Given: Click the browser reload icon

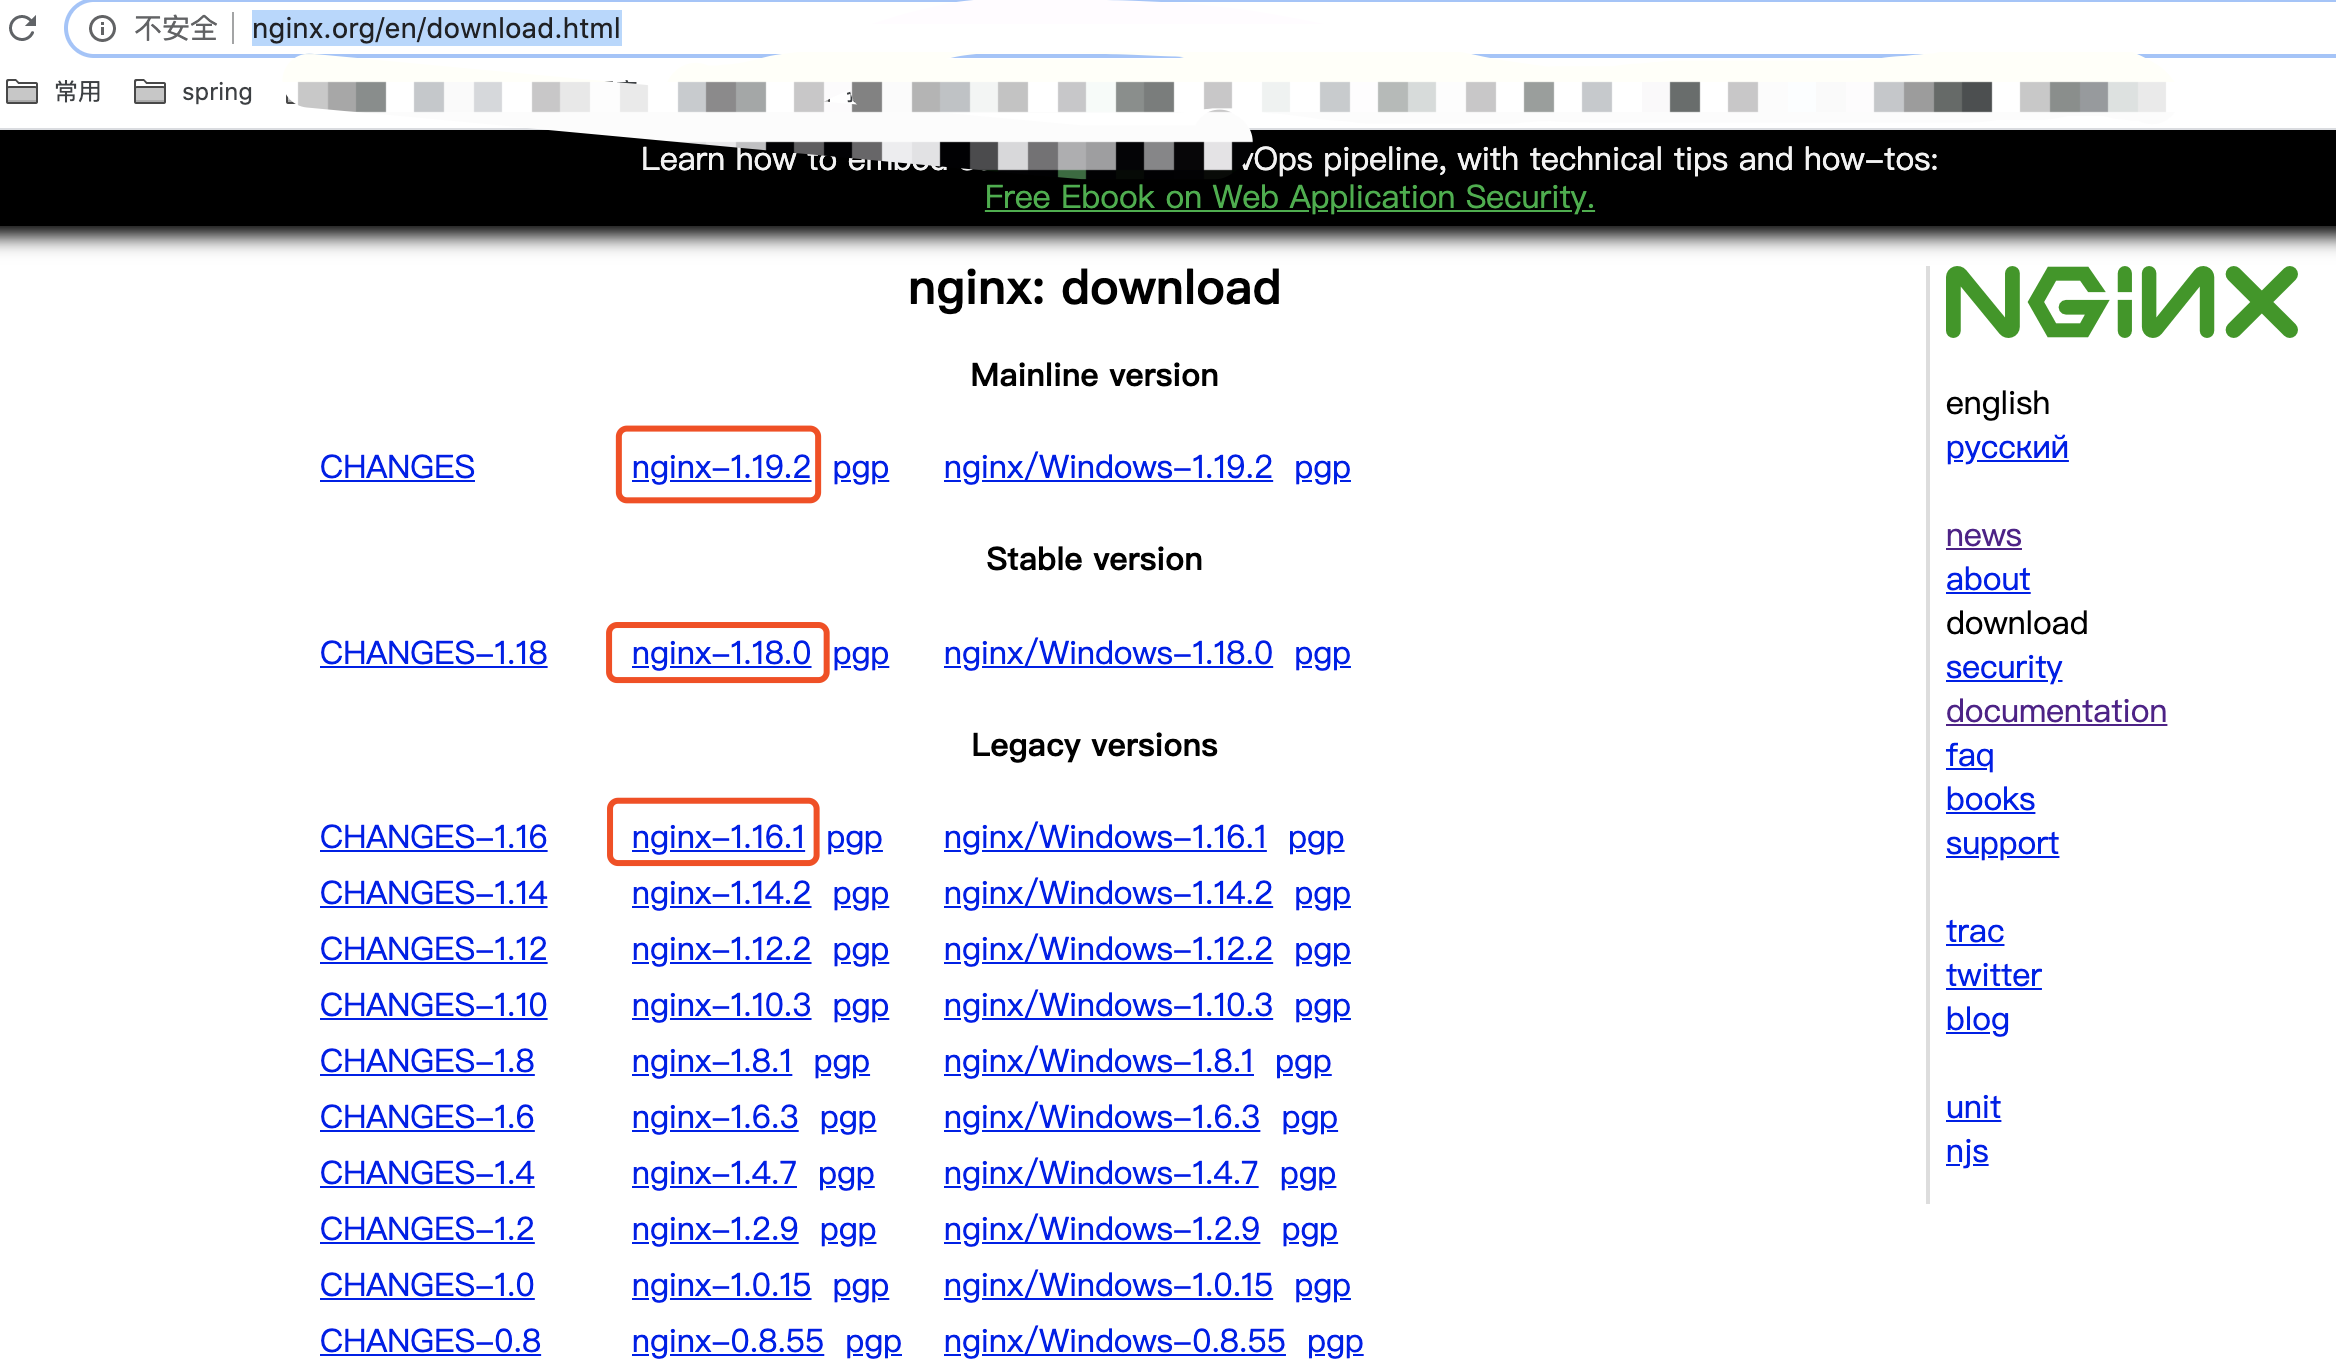Looking at the screenshot, I should coord(22,28).
